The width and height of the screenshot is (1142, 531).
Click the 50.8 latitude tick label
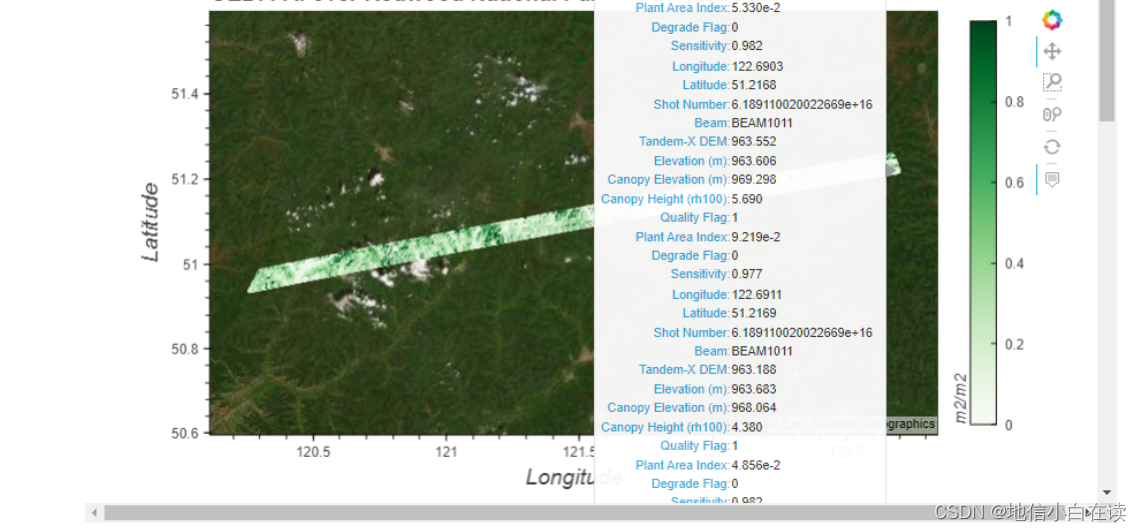pyautogui.click(x=186, y=349)
